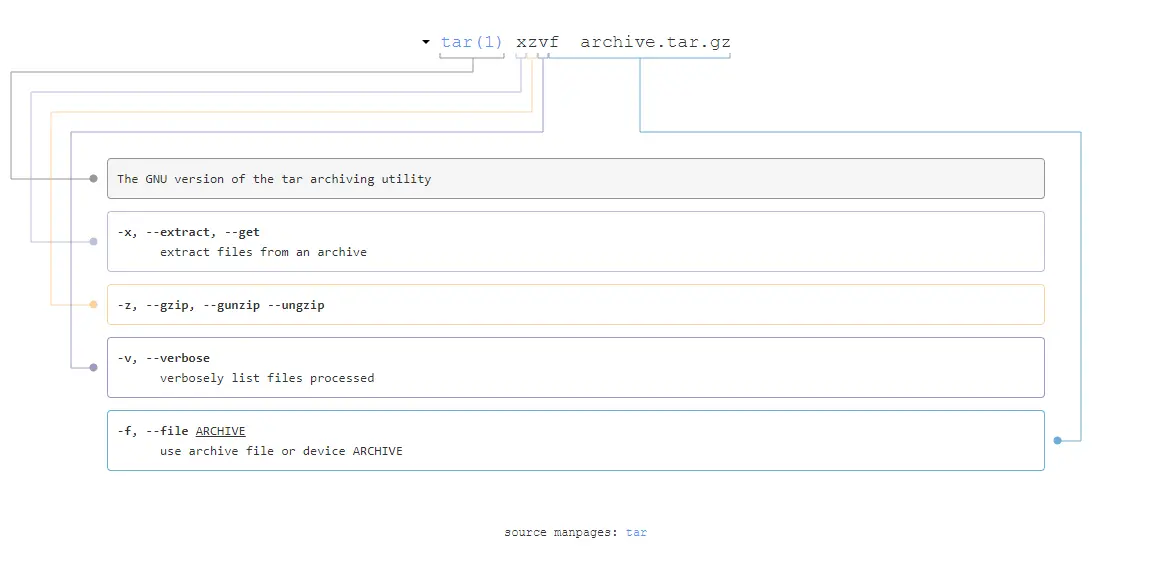Click 'extract files from an archive' text

263,252
